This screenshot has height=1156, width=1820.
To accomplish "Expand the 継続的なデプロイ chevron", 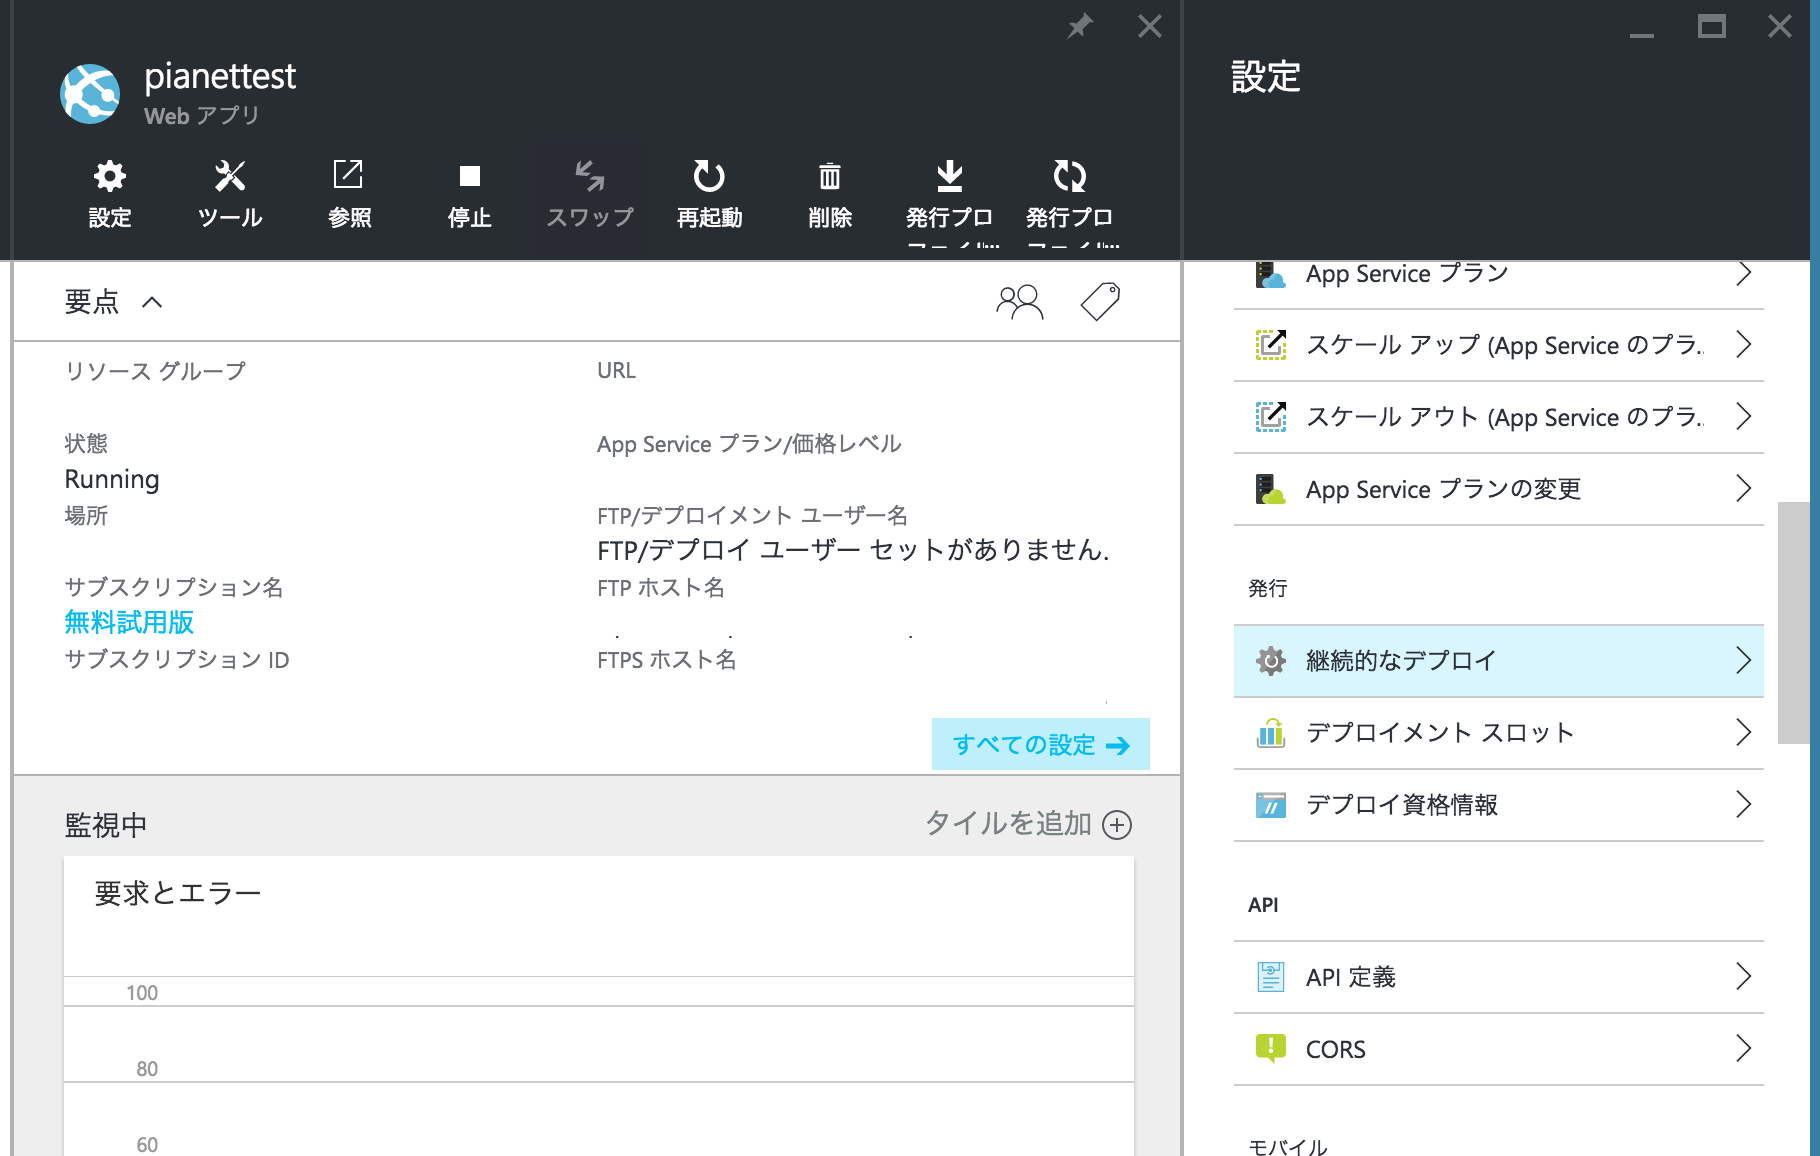I will pyautogui.click(x=1744, y=661).
